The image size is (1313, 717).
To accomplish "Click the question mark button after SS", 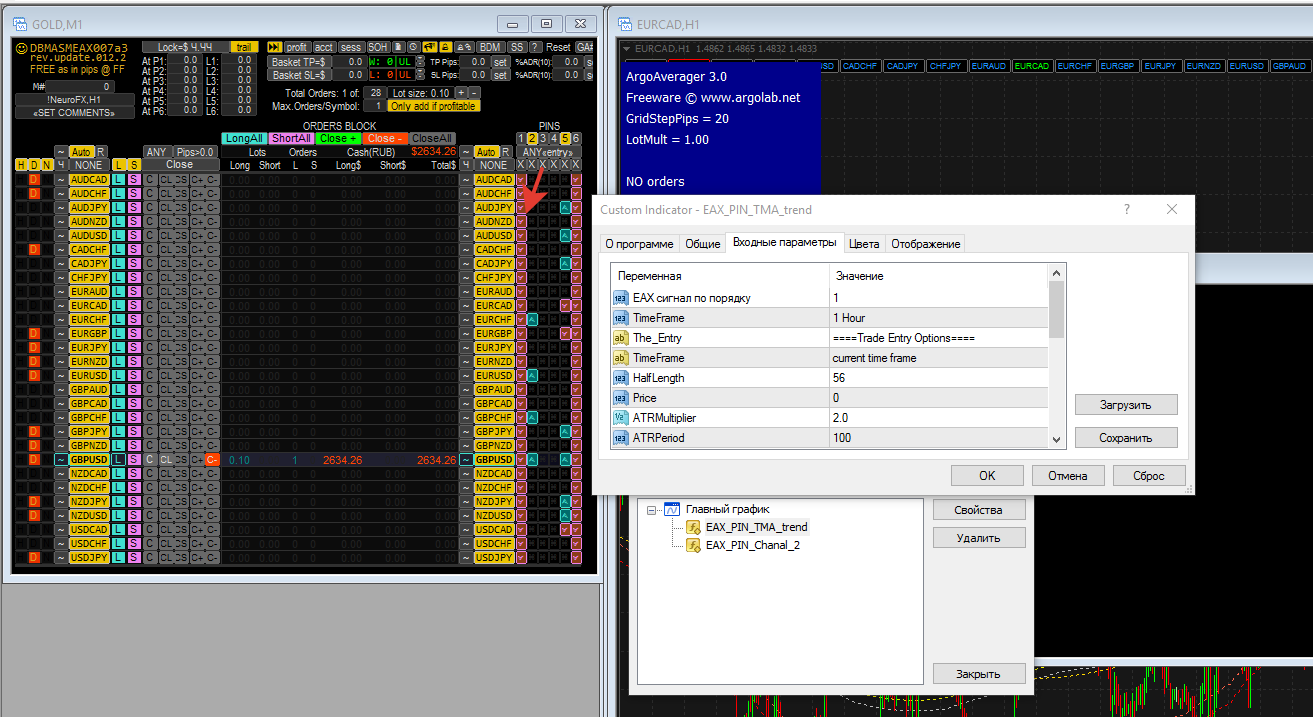I will pos(536,47).
